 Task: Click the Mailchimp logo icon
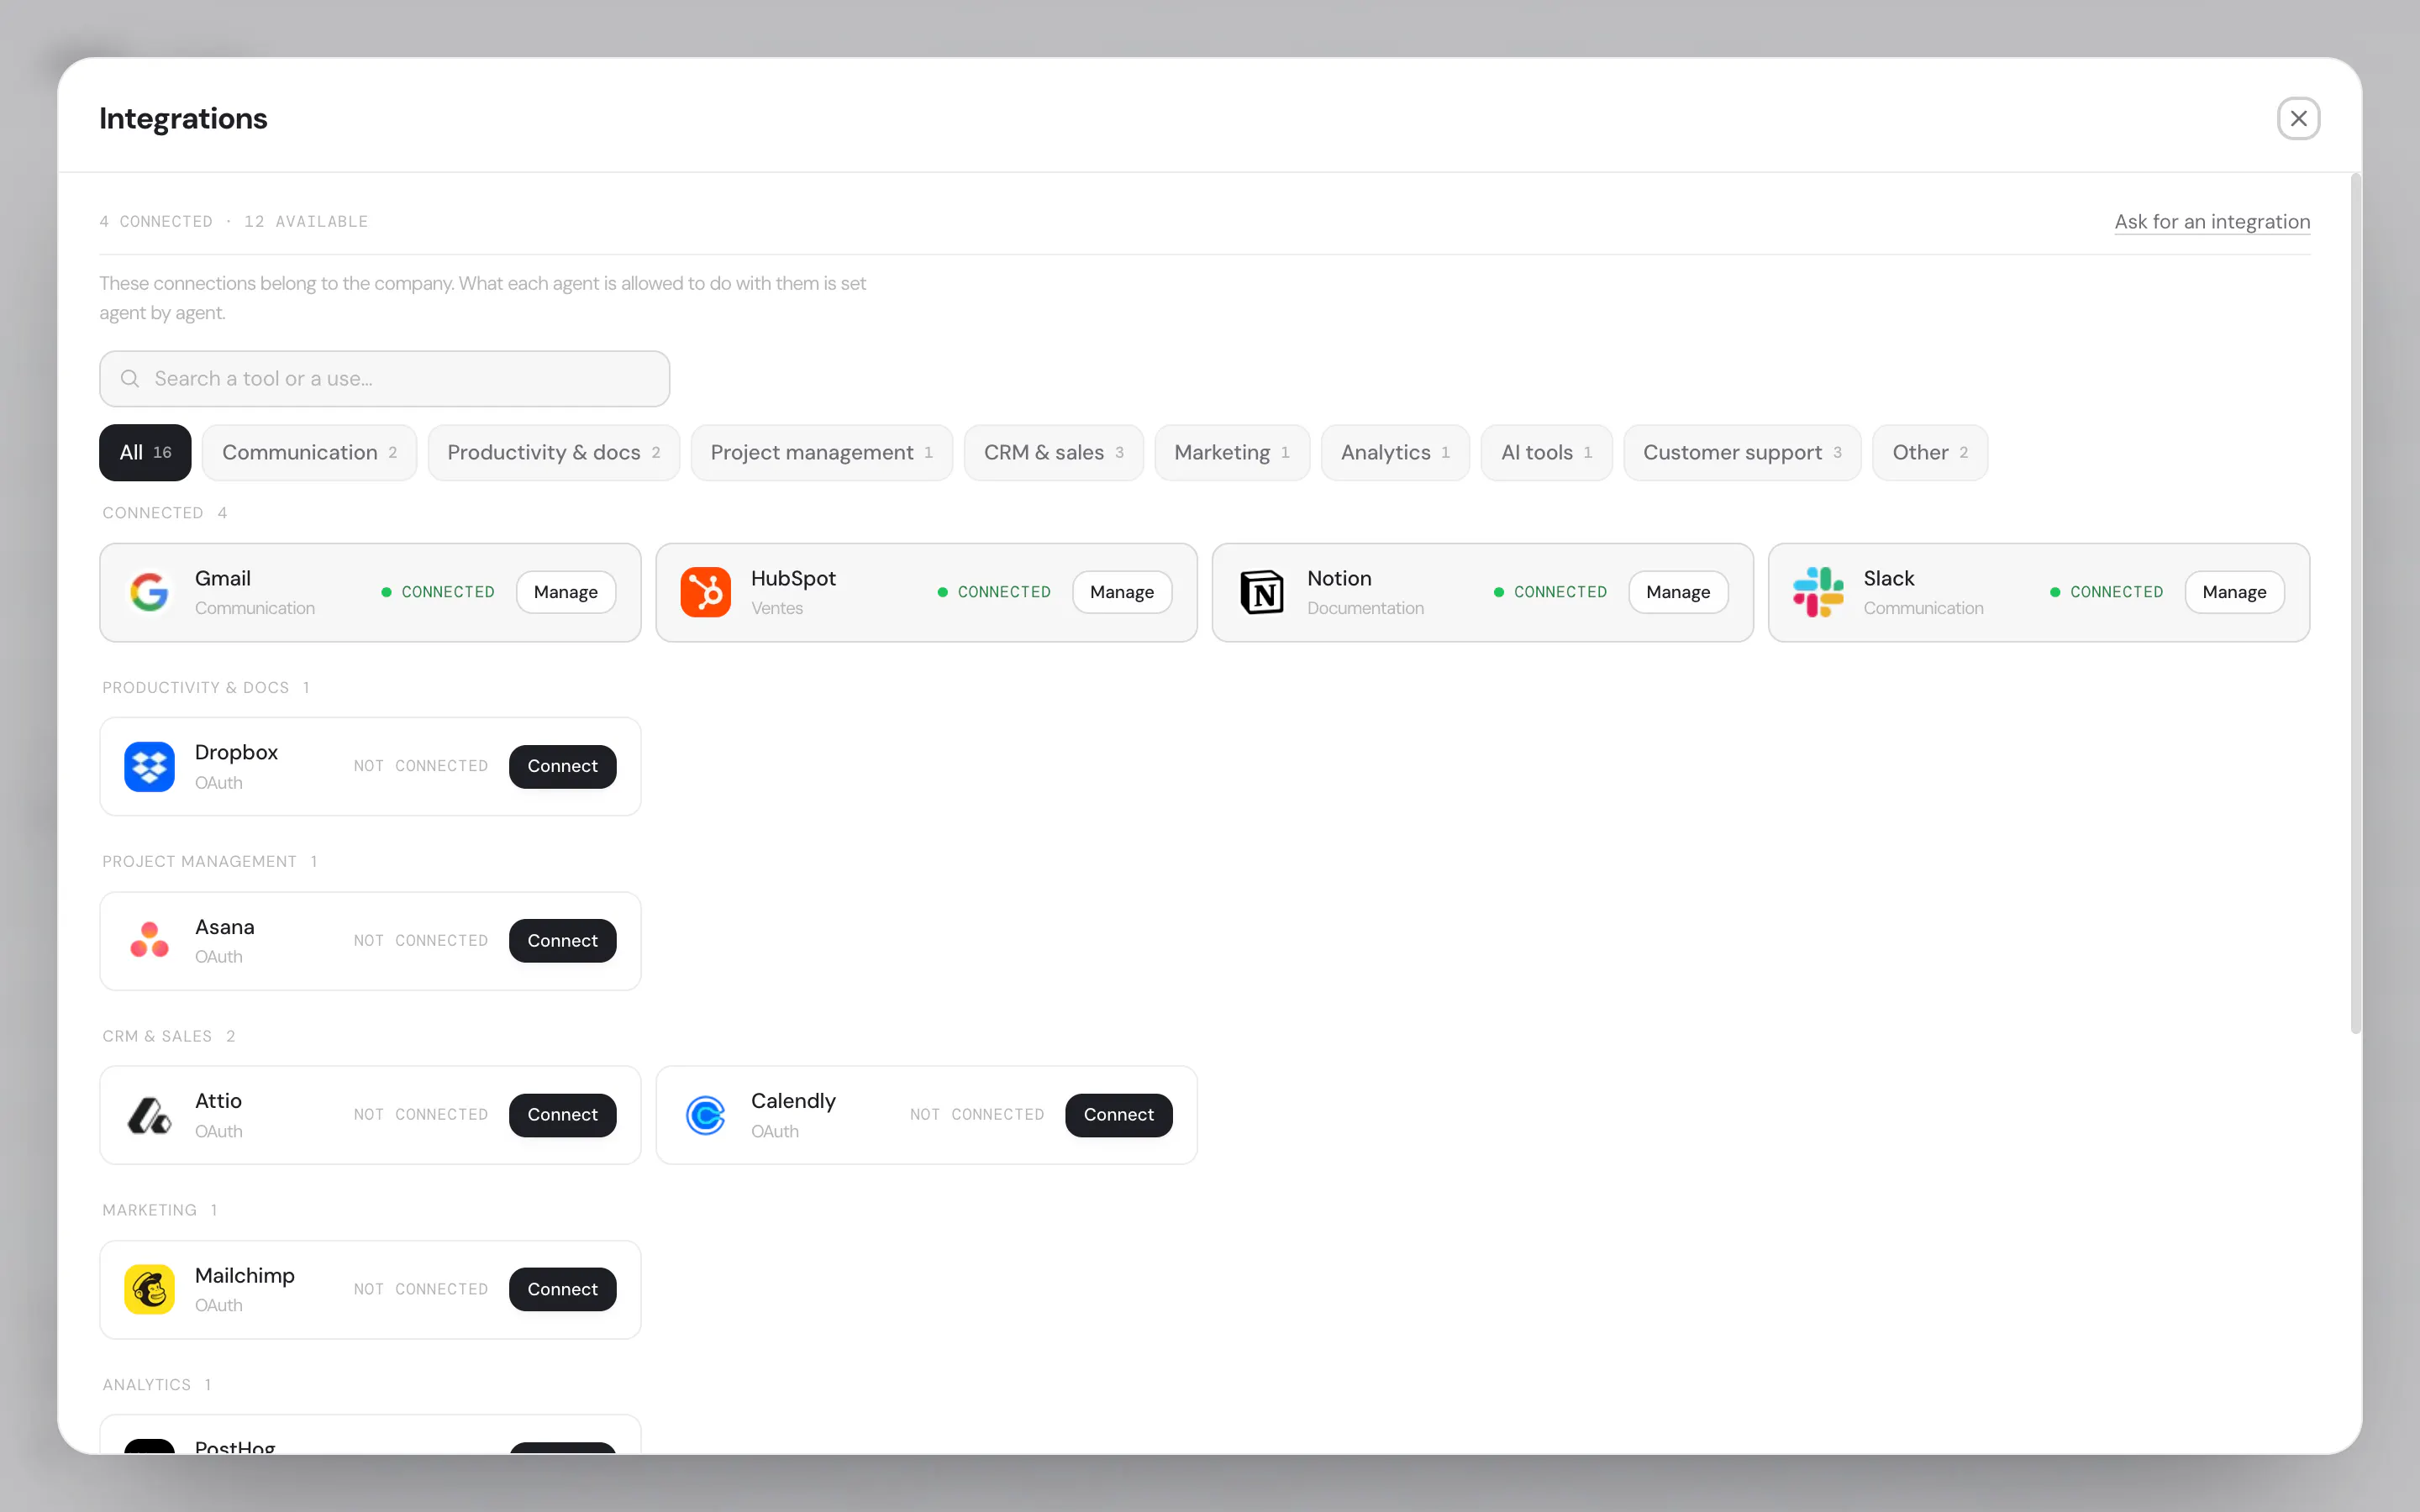(149, 1289)
